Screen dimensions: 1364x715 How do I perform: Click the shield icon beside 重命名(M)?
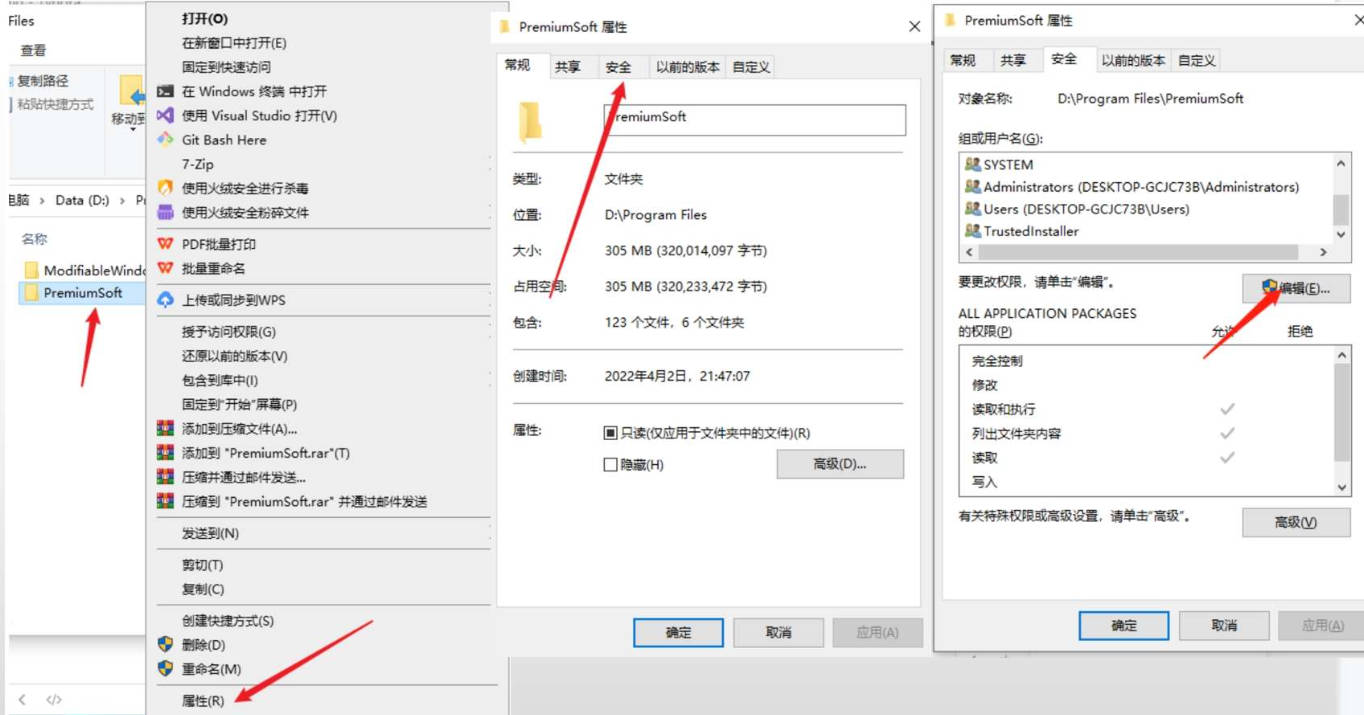tap(165, 669)
